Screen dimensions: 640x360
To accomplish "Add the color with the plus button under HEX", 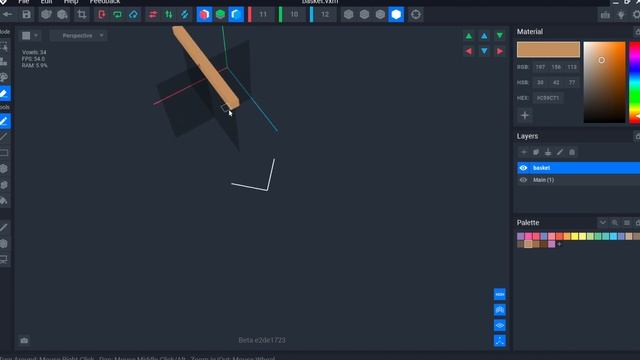I will (525, 116).
